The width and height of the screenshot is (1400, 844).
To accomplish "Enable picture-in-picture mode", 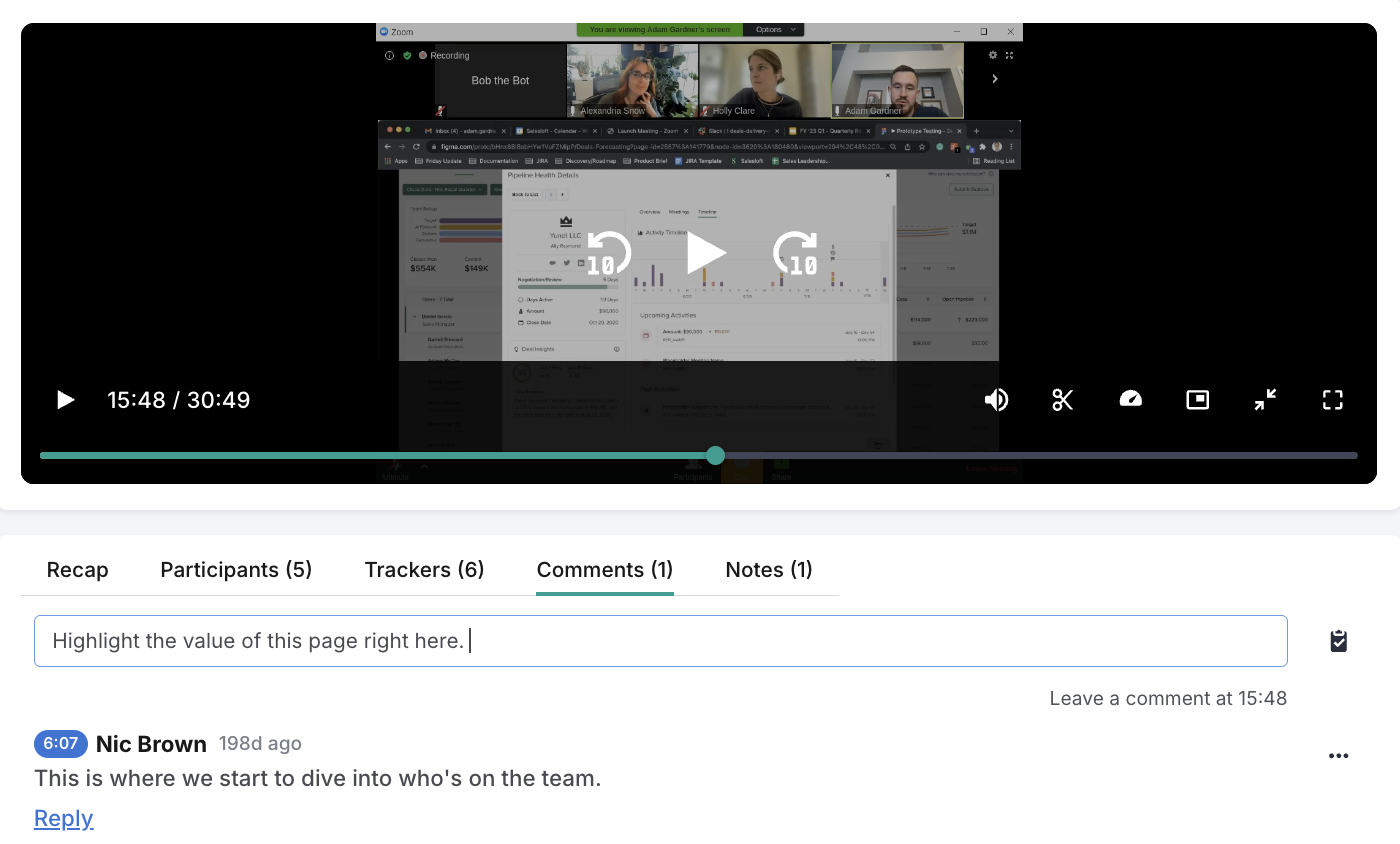I will pyautogui.click(x=1197, y=400).
